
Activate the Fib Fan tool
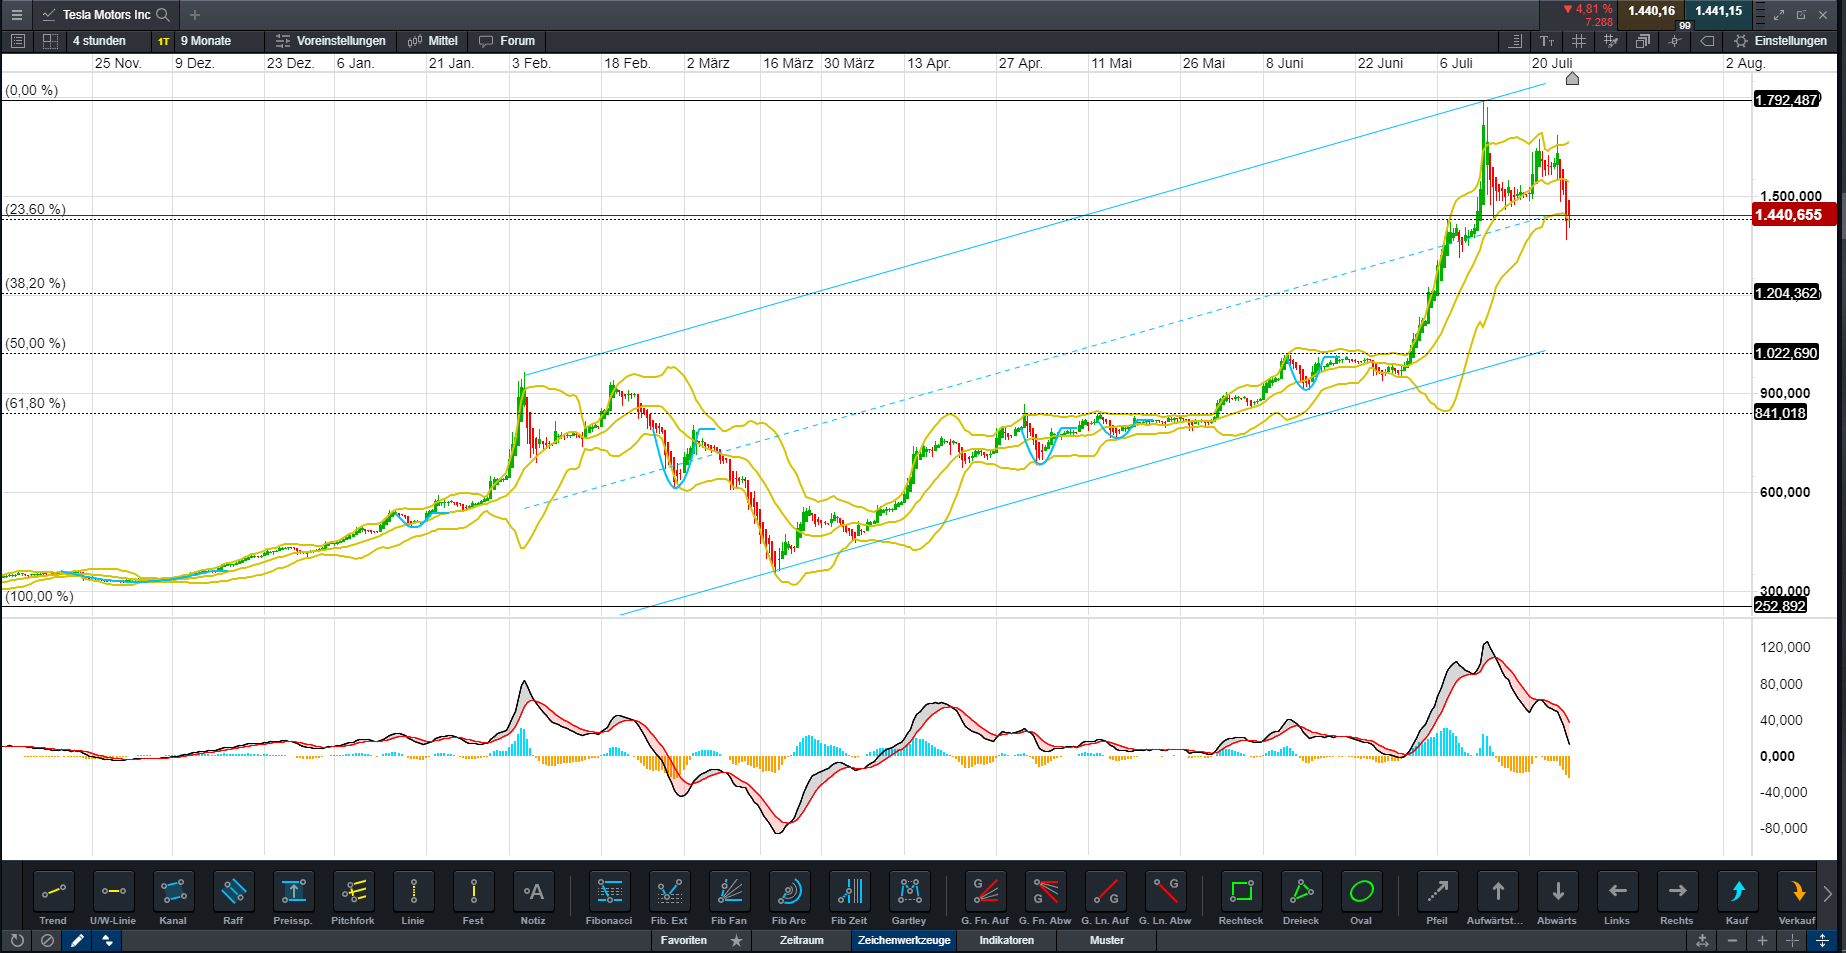[729, 892]
